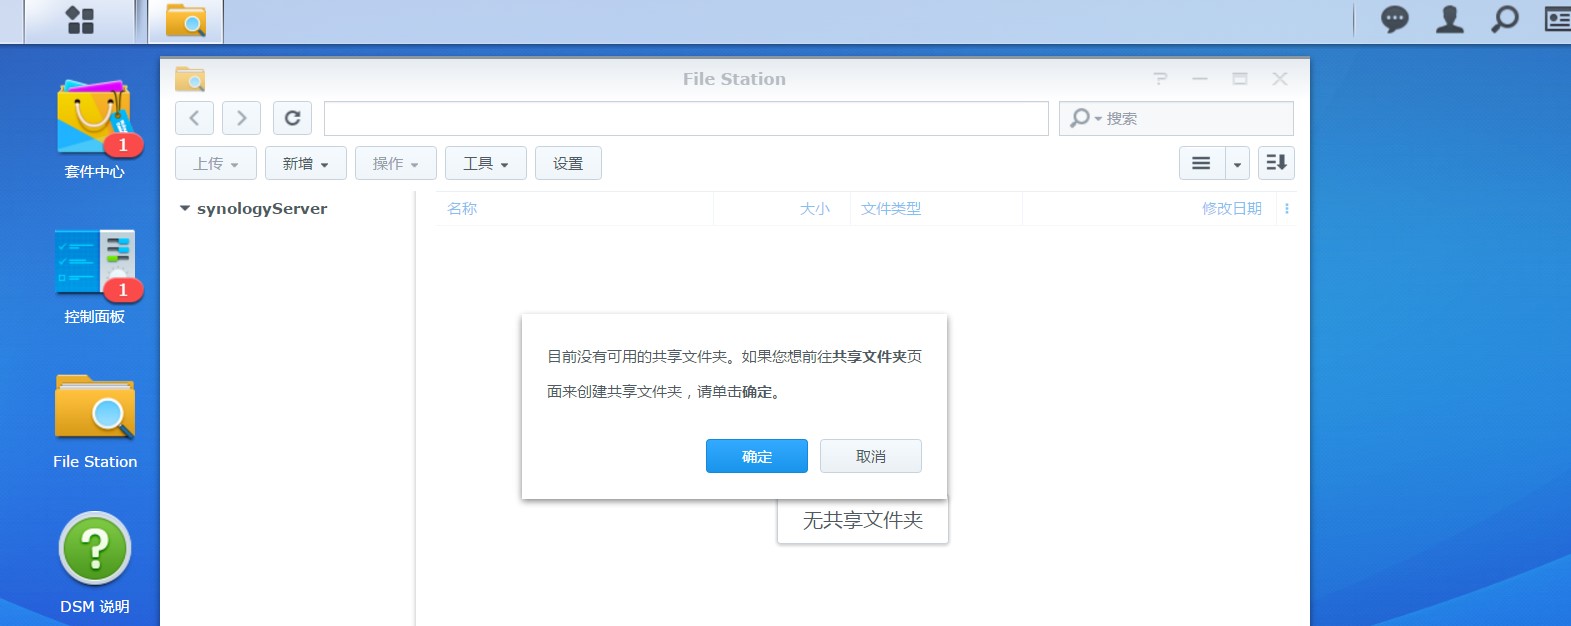Open the 操作 action dropdown
This screenshot has width=1571, height=626.
point(396,163)
